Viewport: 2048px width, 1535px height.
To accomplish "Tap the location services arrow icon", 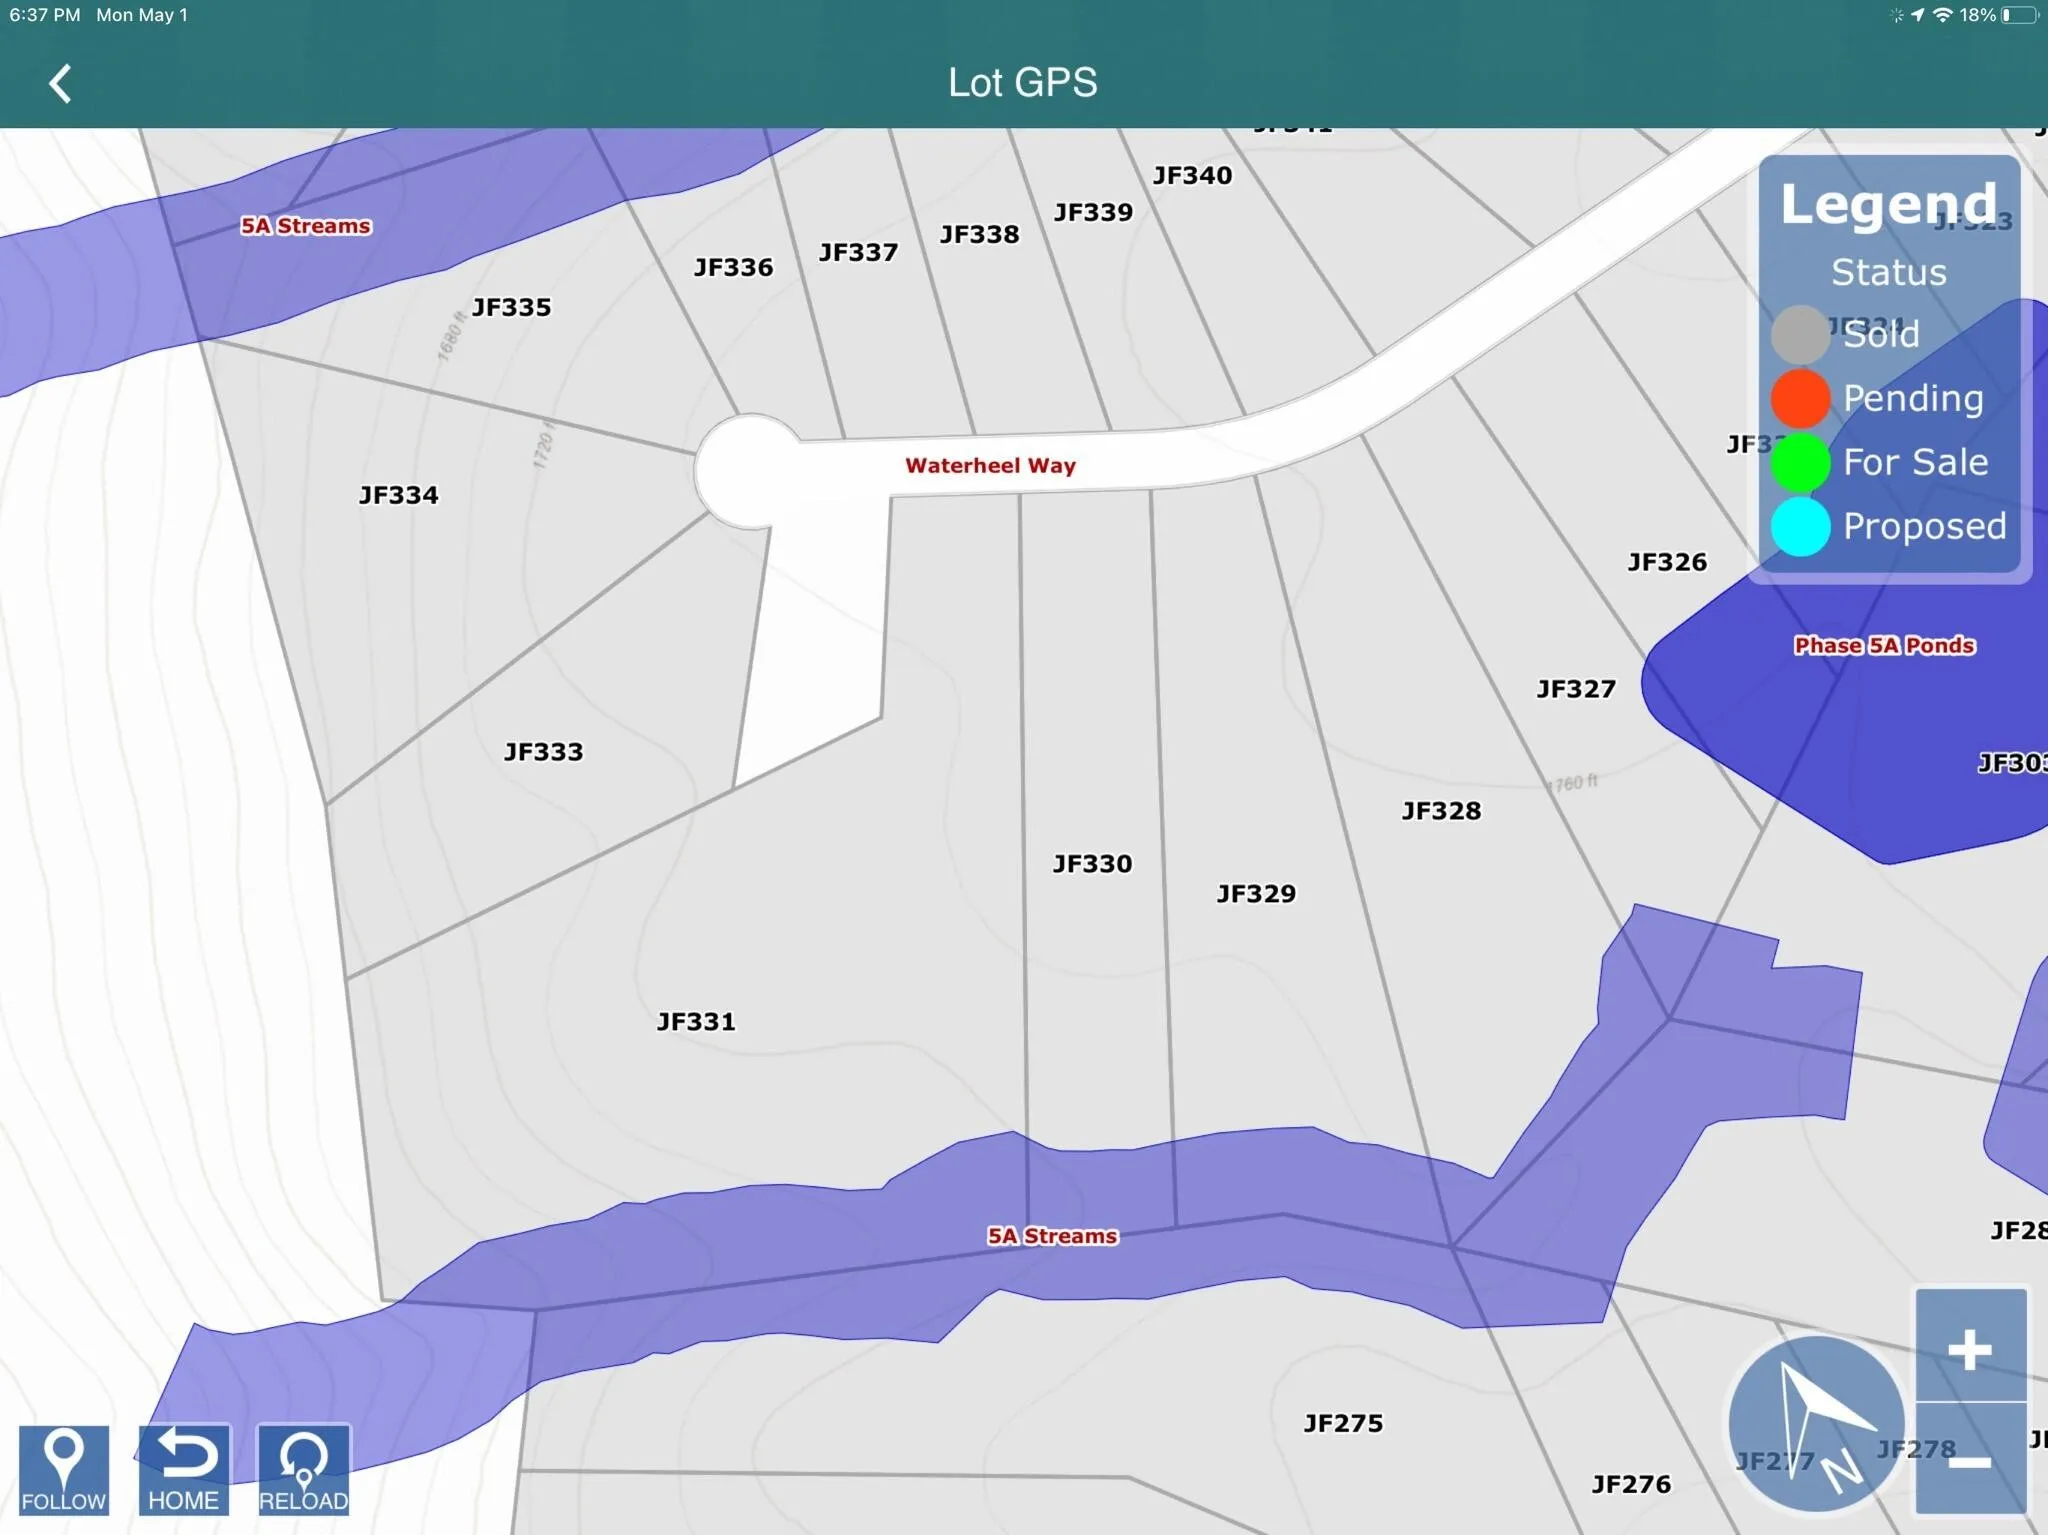I will (x=1917, y=15).
